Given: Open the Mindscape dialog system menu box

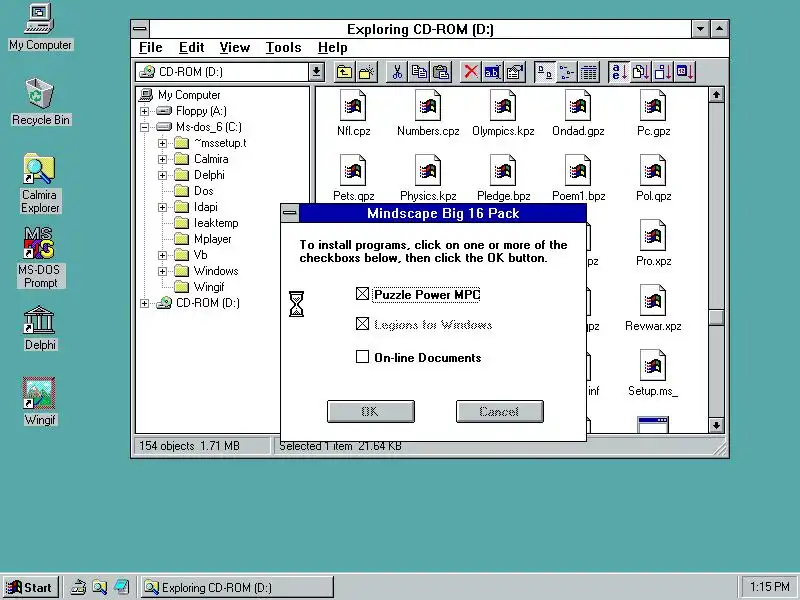Looking at the screenshot, I should [x=290, y=213].
